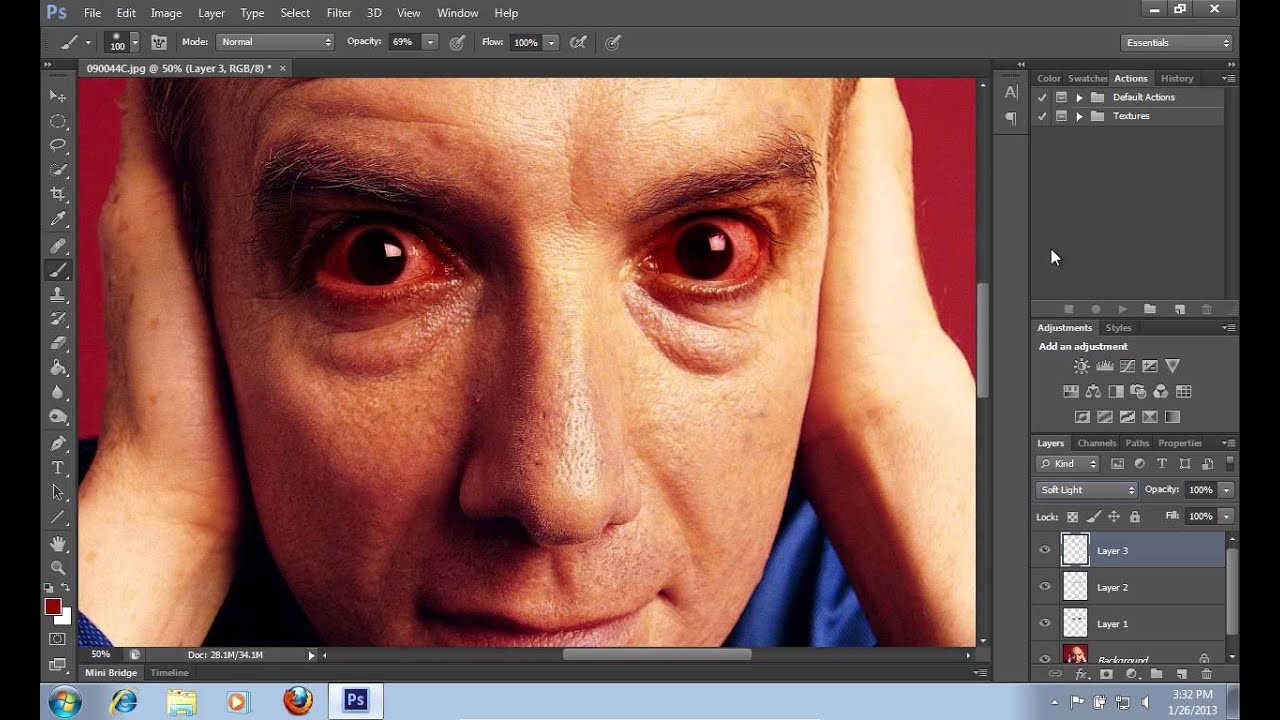Open the Opacity slider dropdown in options bar
Screen dimensions: 1280x720
click(x=430, y=42)
